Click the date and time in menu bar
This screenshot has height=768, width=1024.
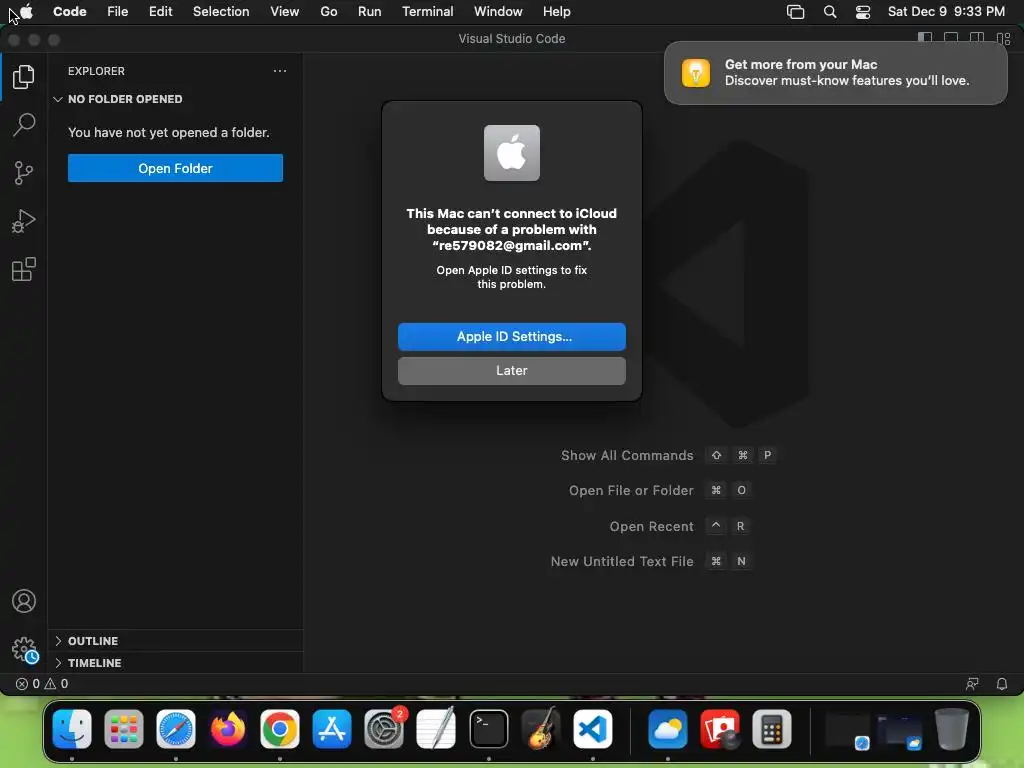(x=946, y=11)
